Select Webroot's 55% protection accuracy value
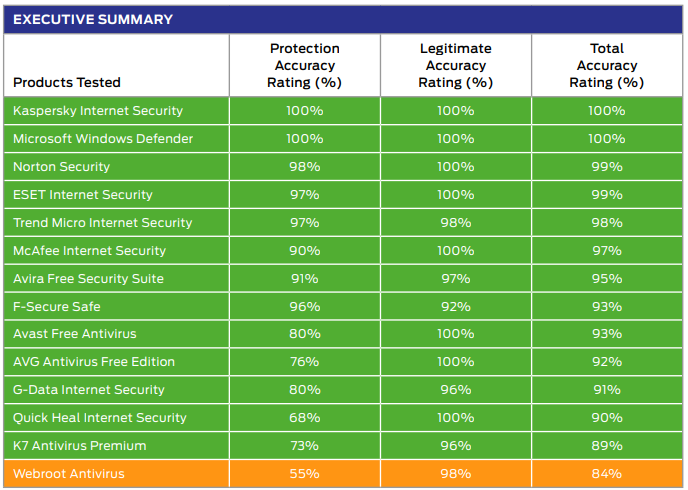The image size is (688, 490). [x=305, y=473]
